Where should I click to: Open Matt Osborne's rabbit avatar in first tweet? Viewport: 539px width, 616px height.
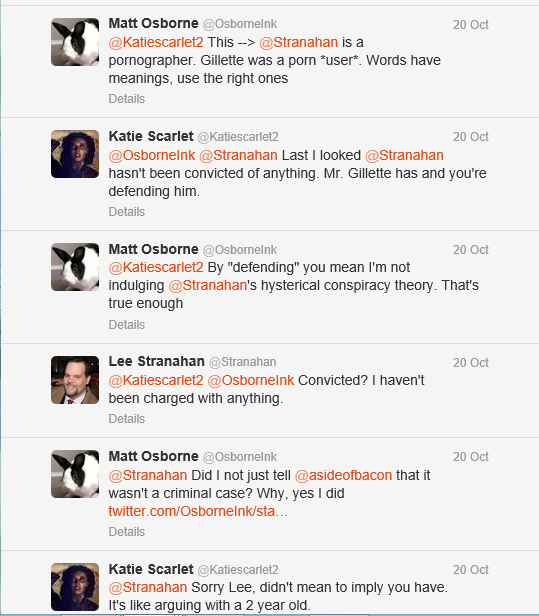[x=75, y=42]
